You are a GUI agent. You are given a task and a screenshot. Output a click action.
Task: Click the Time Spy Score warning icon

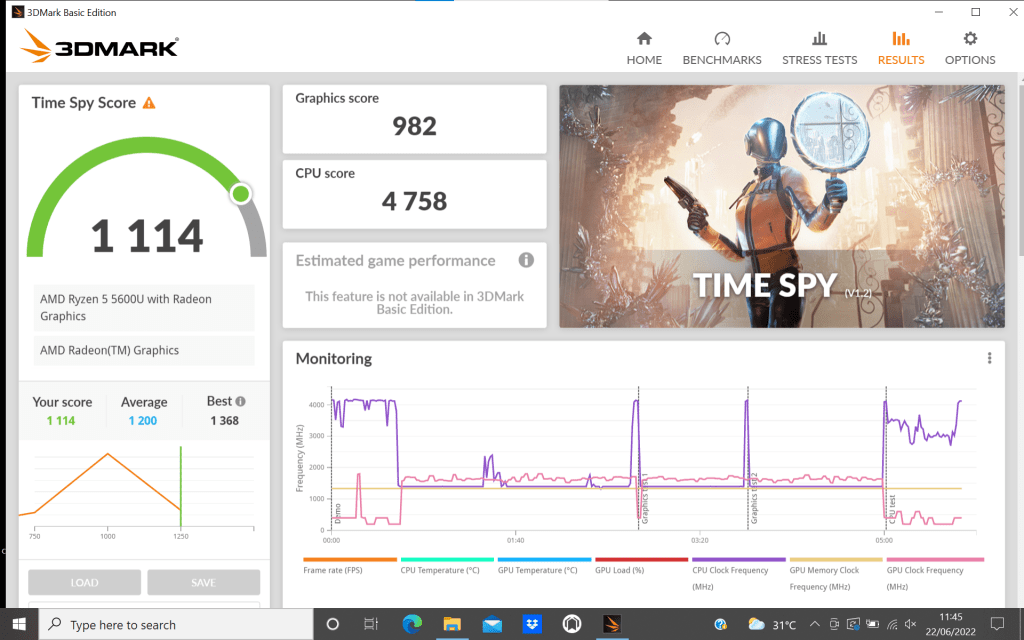point(149,103)
